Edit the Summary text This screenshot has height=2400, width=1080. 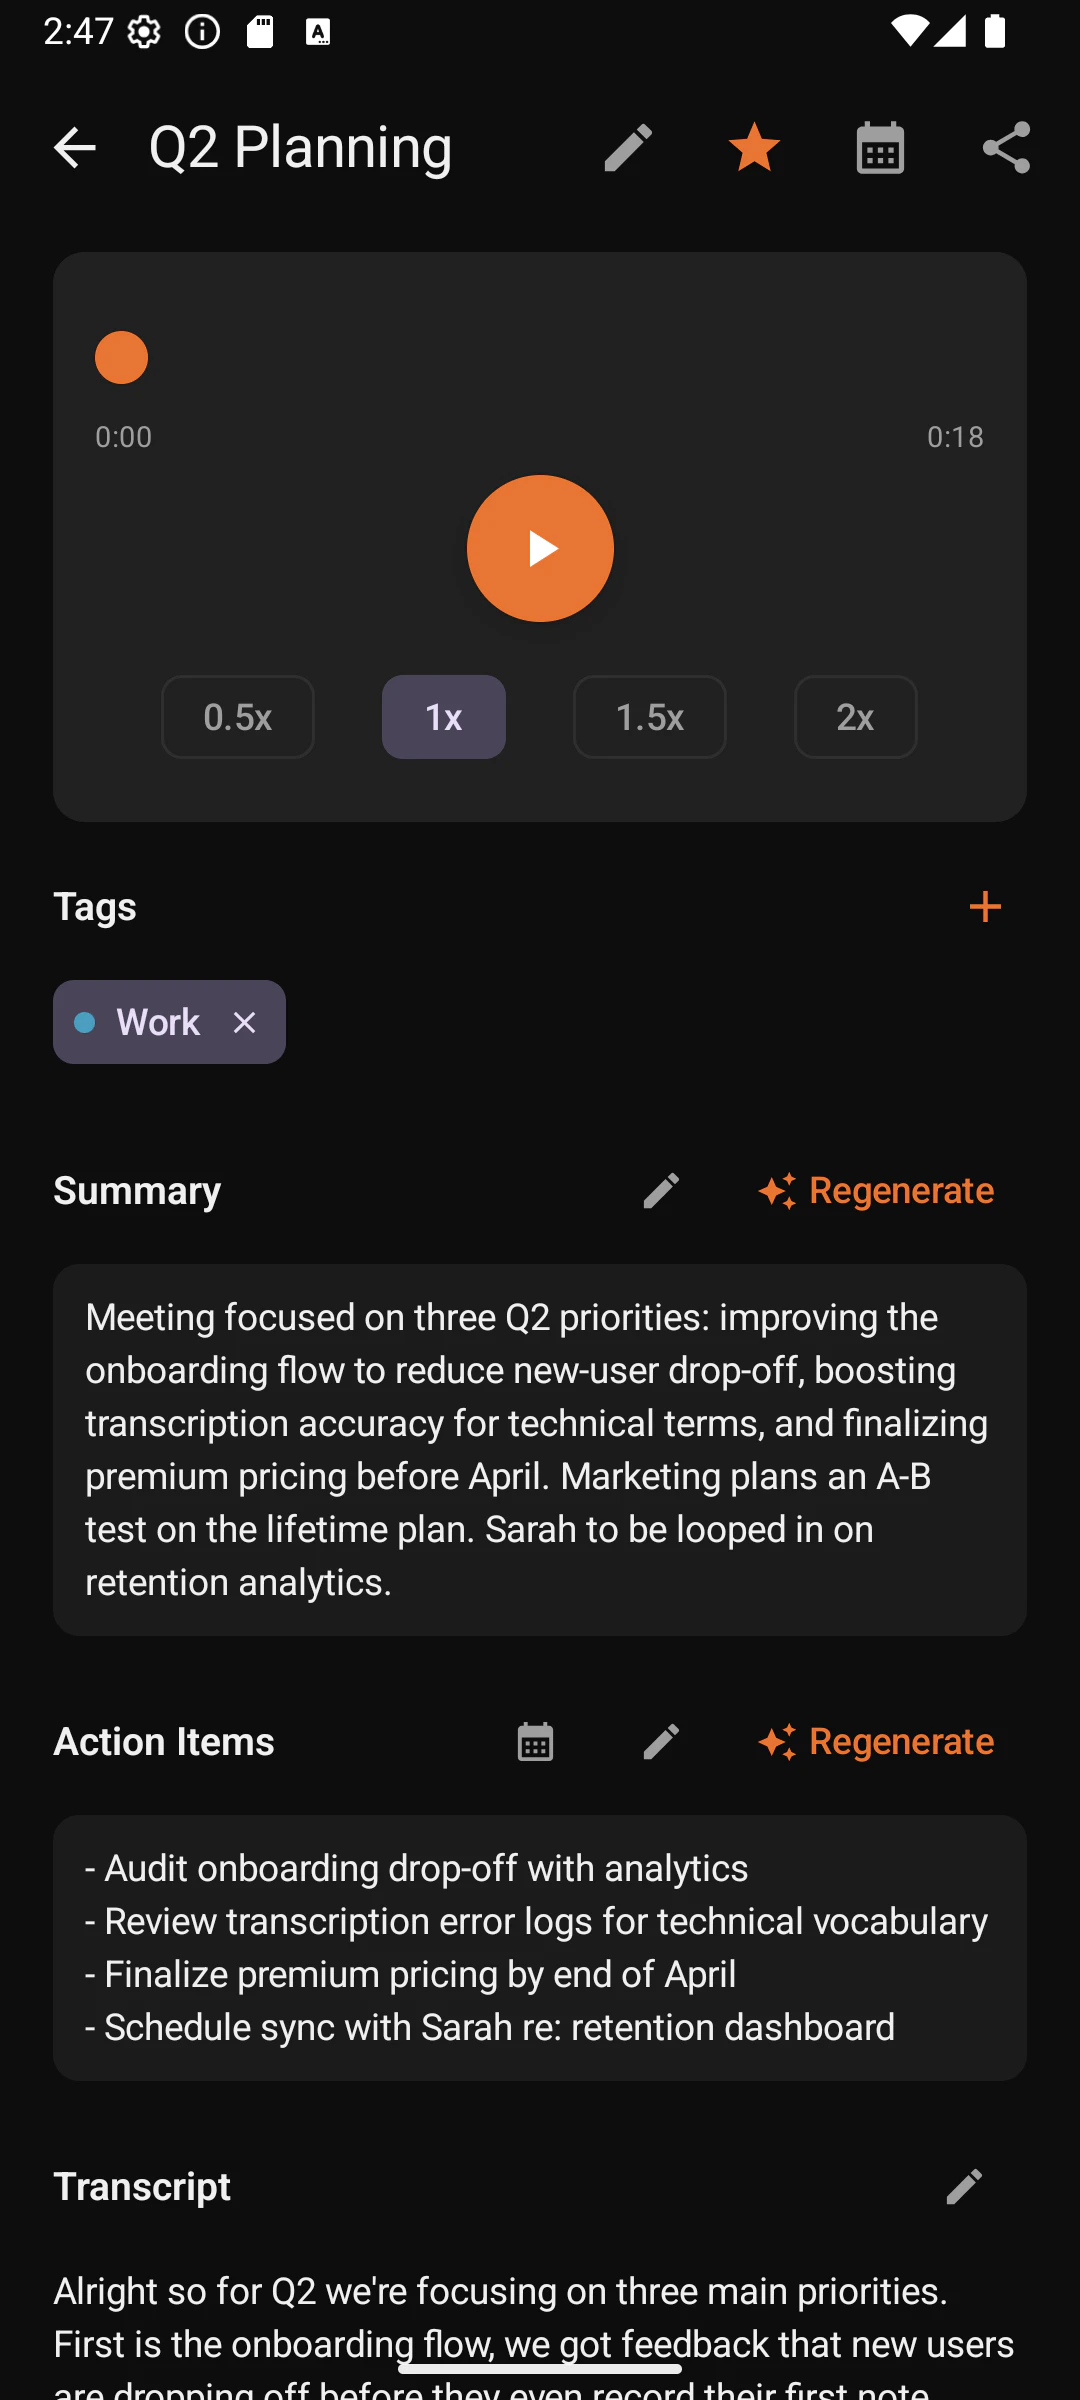[661, 1190]
